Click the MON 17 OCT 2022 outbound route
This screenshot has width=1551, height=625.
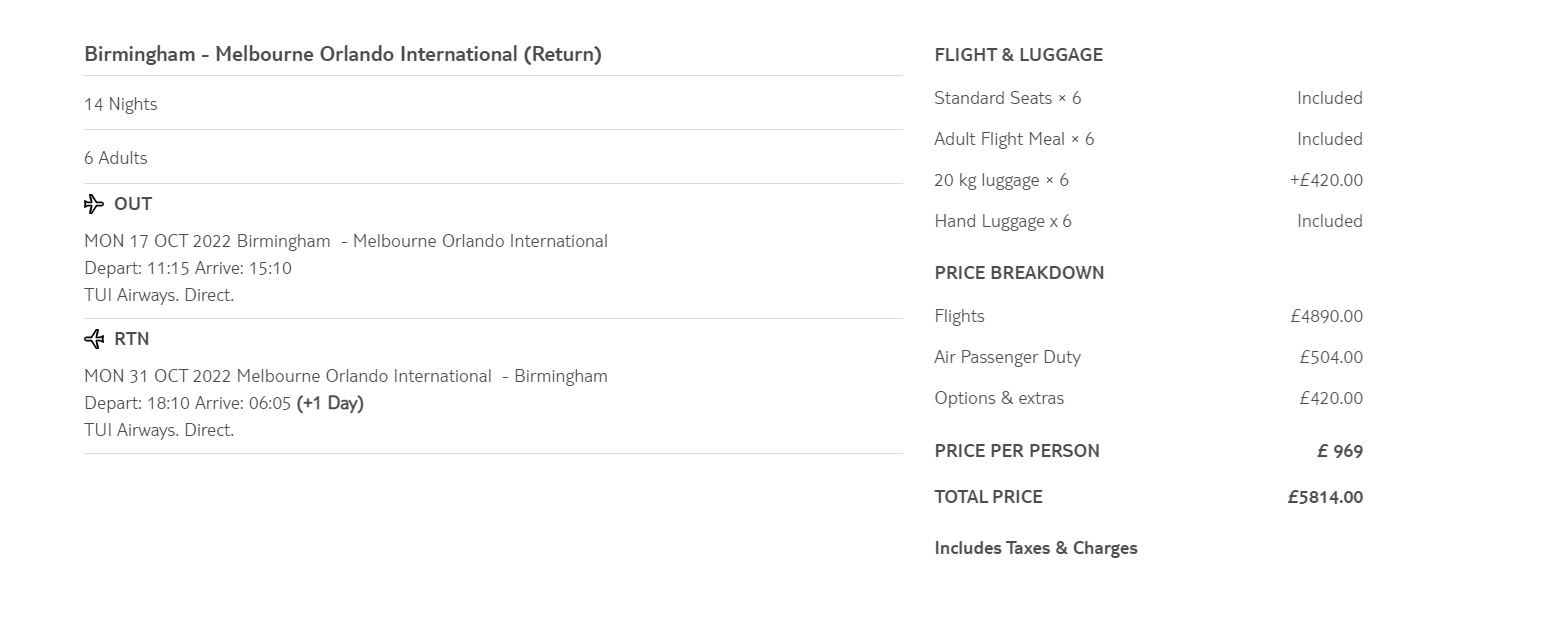pos(346,241)
